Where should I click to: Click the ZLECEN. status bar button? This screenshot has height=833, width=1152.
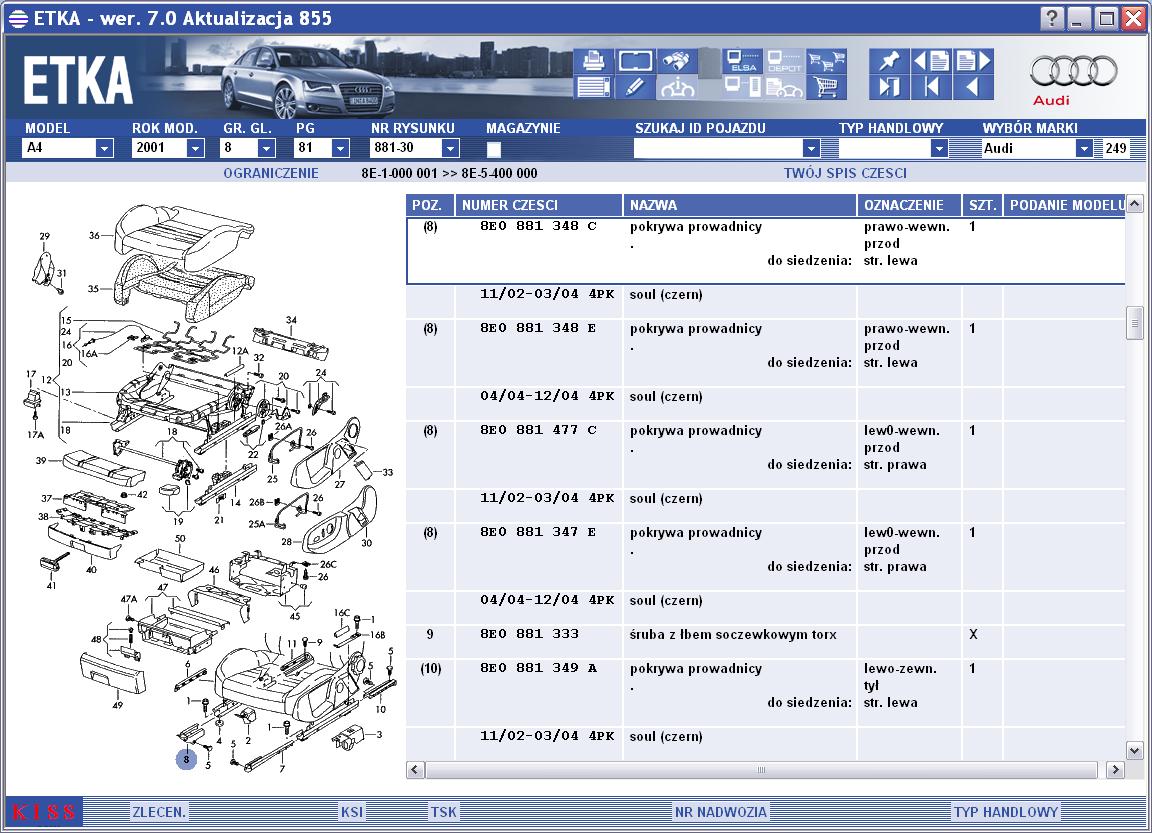tap(159, 812)
